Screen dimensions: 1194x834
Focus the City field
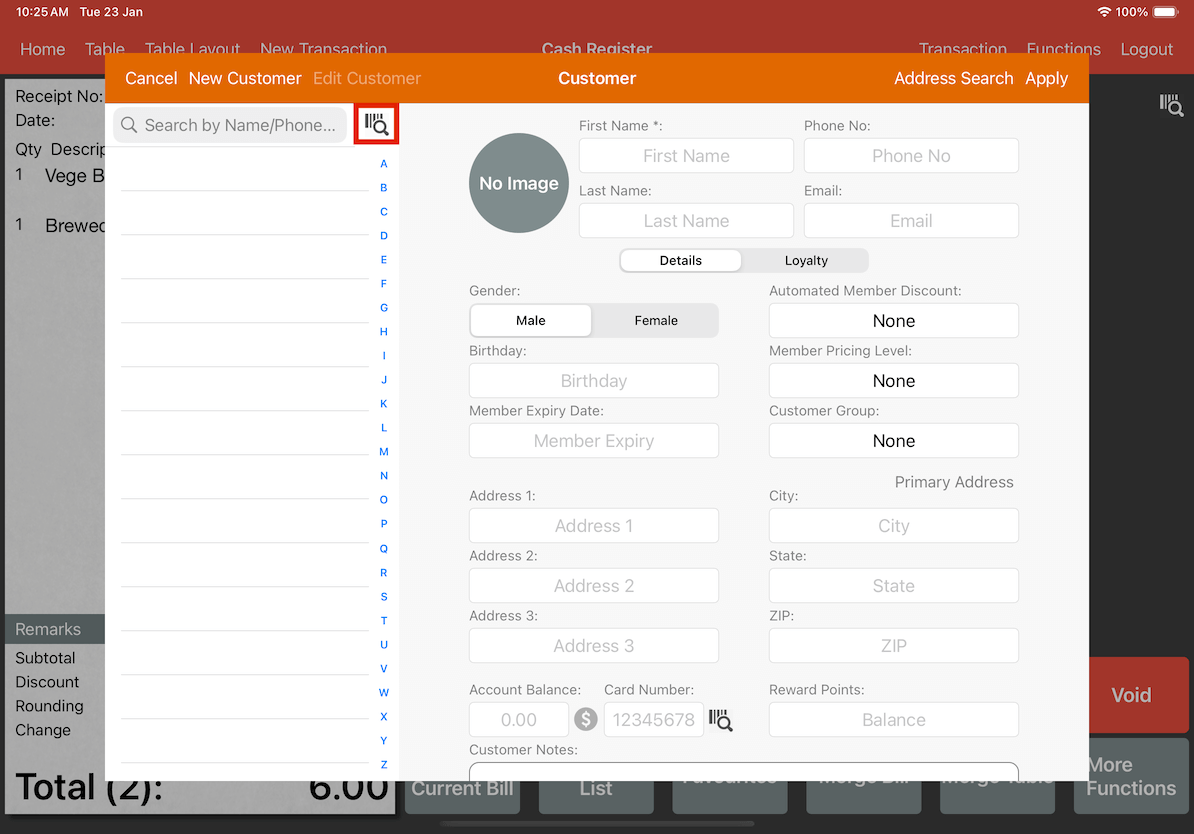(893, 526)
